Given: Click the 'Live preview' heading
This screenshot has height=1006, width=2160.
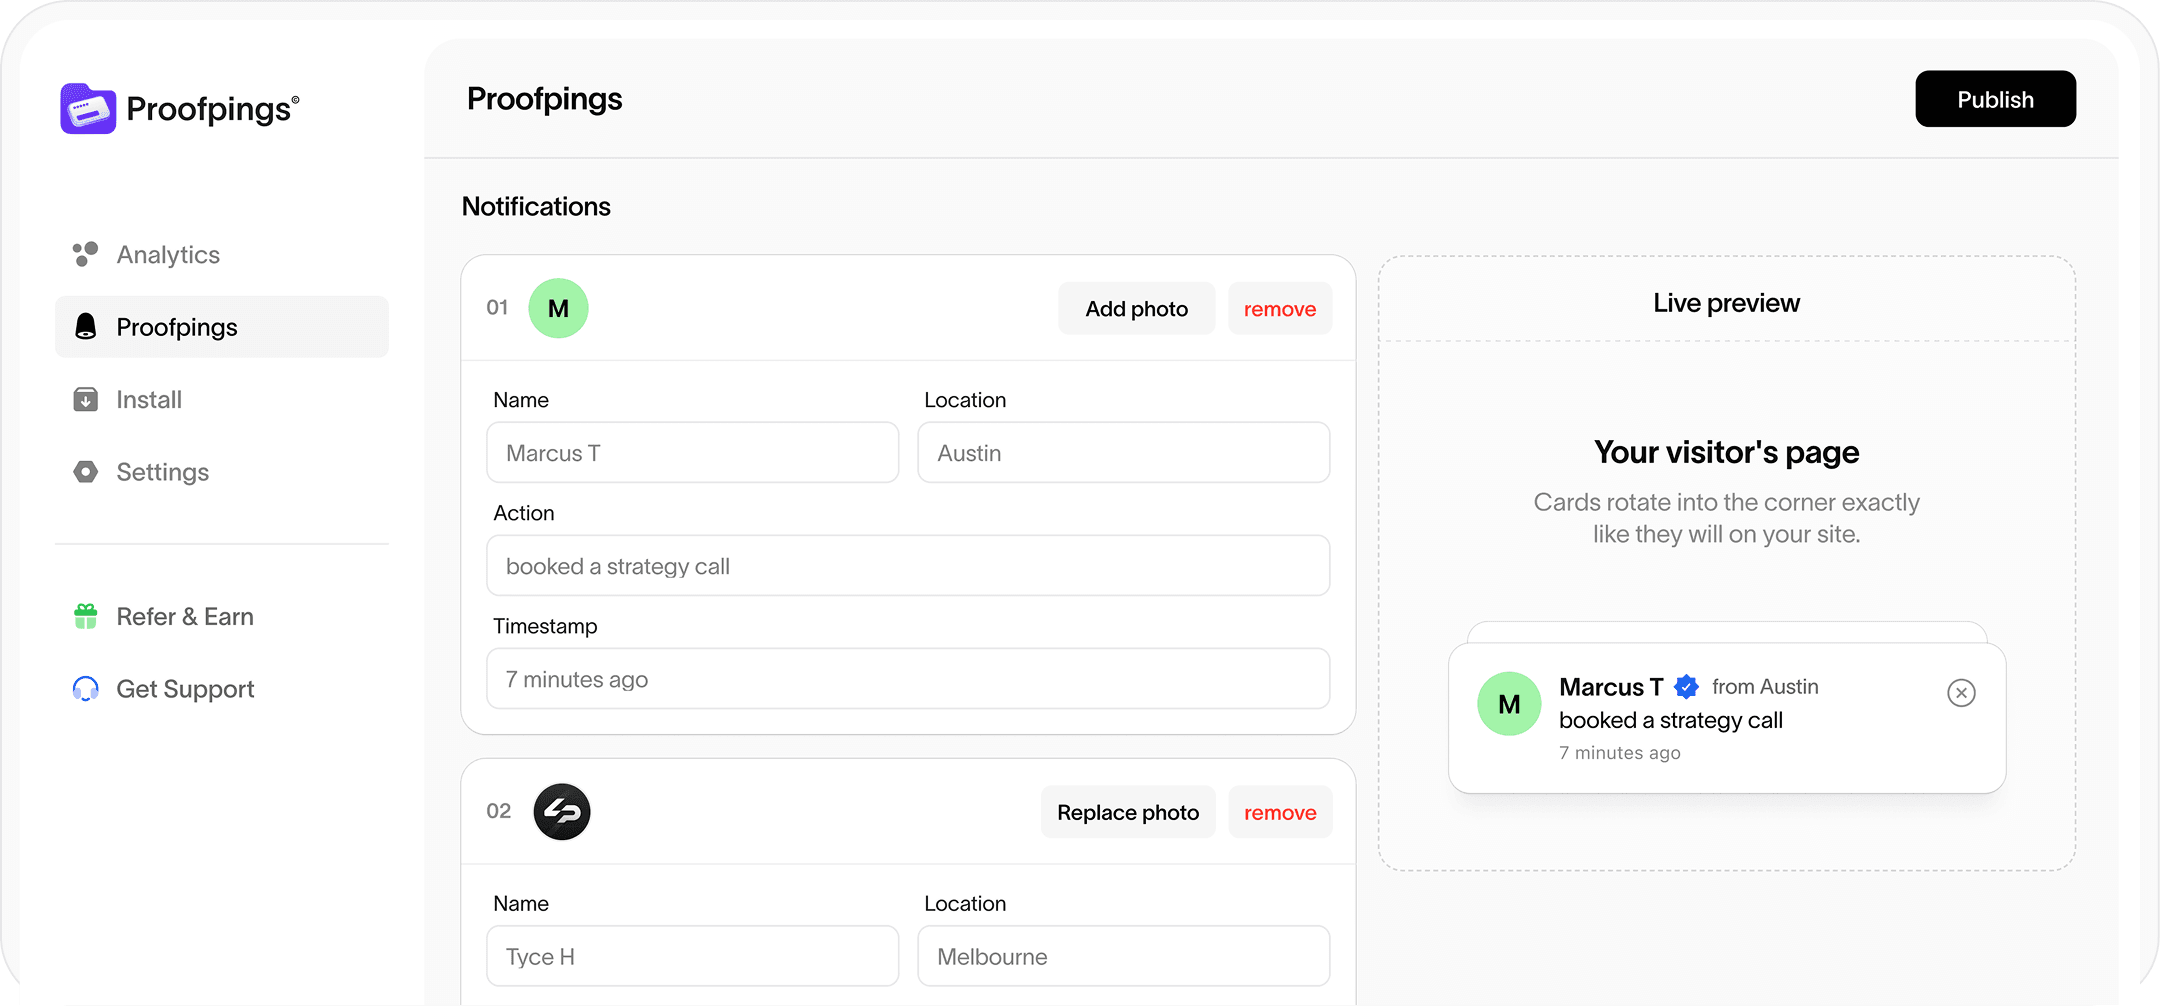Looking at the screenshot, I should [1726, 303].
